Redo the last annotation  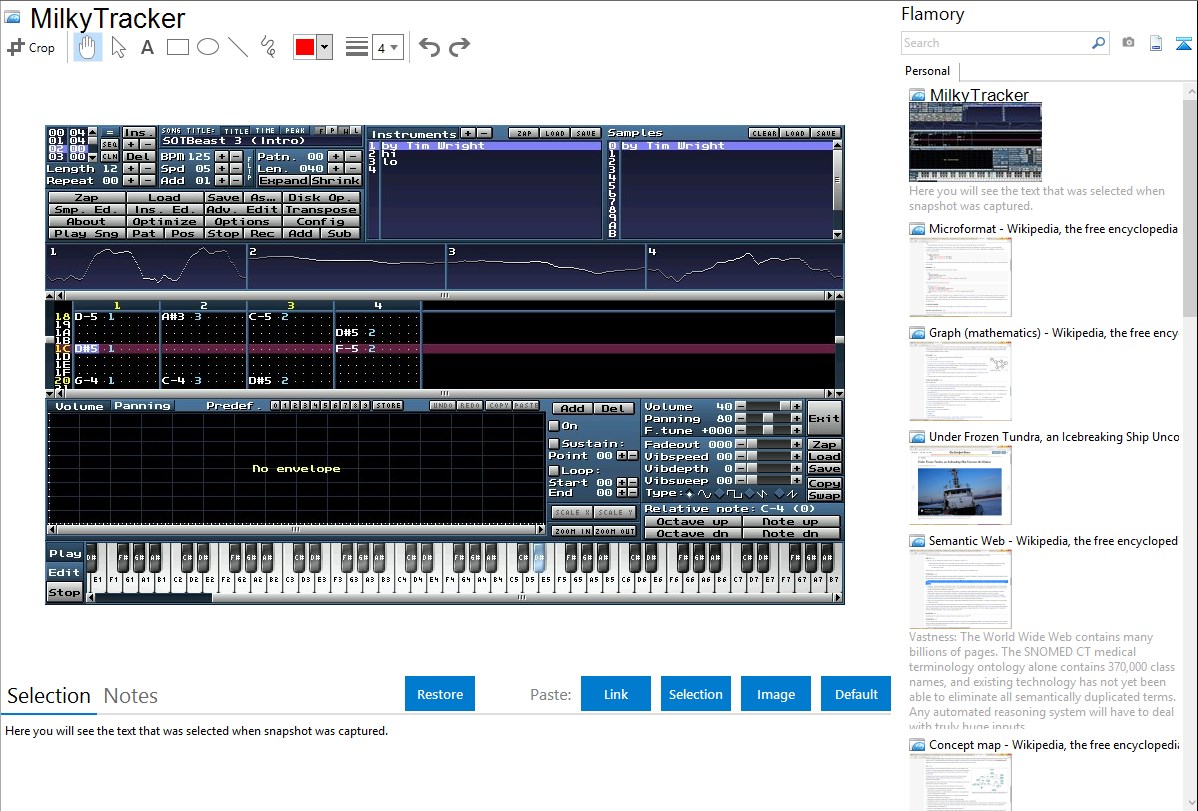click(x=459, y=47)
